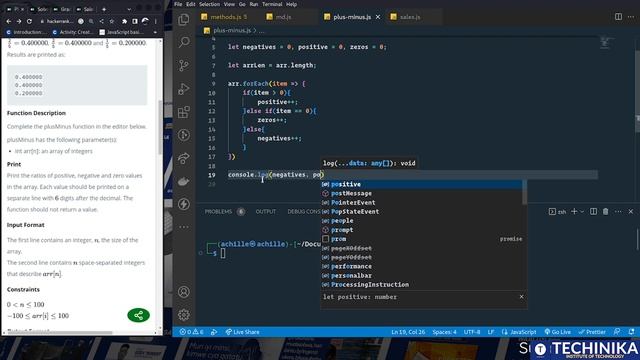The width and height of the screenshot is (640, 360).
Task: Click Go Live in the status bar
Action: (558, 332)
